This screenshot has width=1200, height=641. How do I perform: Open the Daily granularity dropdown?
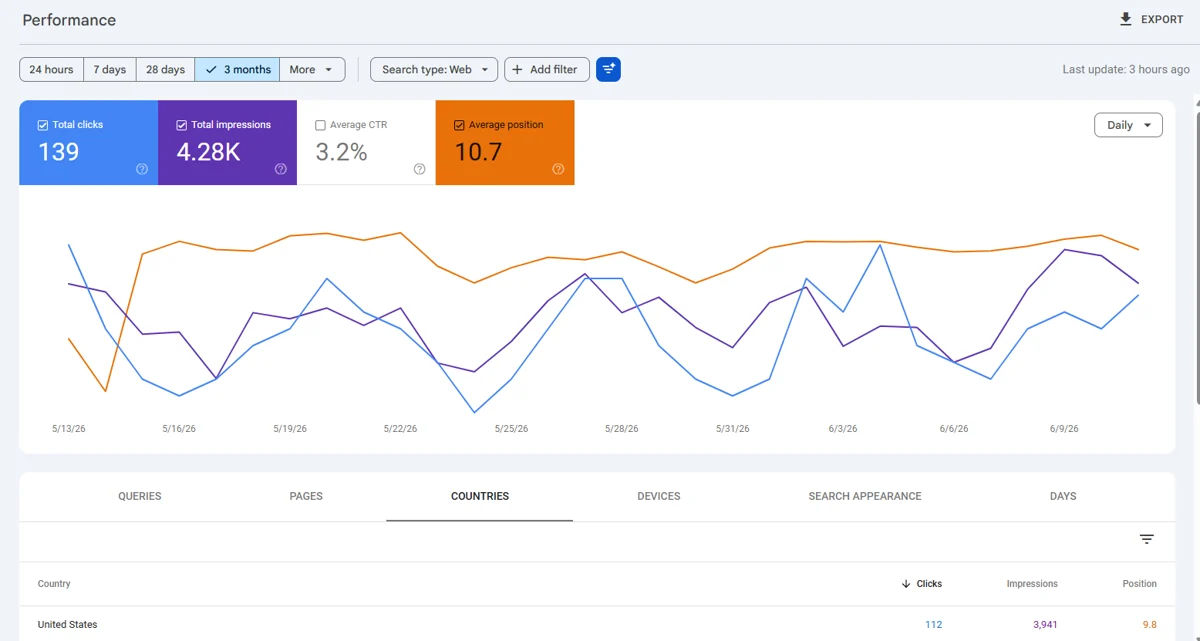pos(1128,125)
